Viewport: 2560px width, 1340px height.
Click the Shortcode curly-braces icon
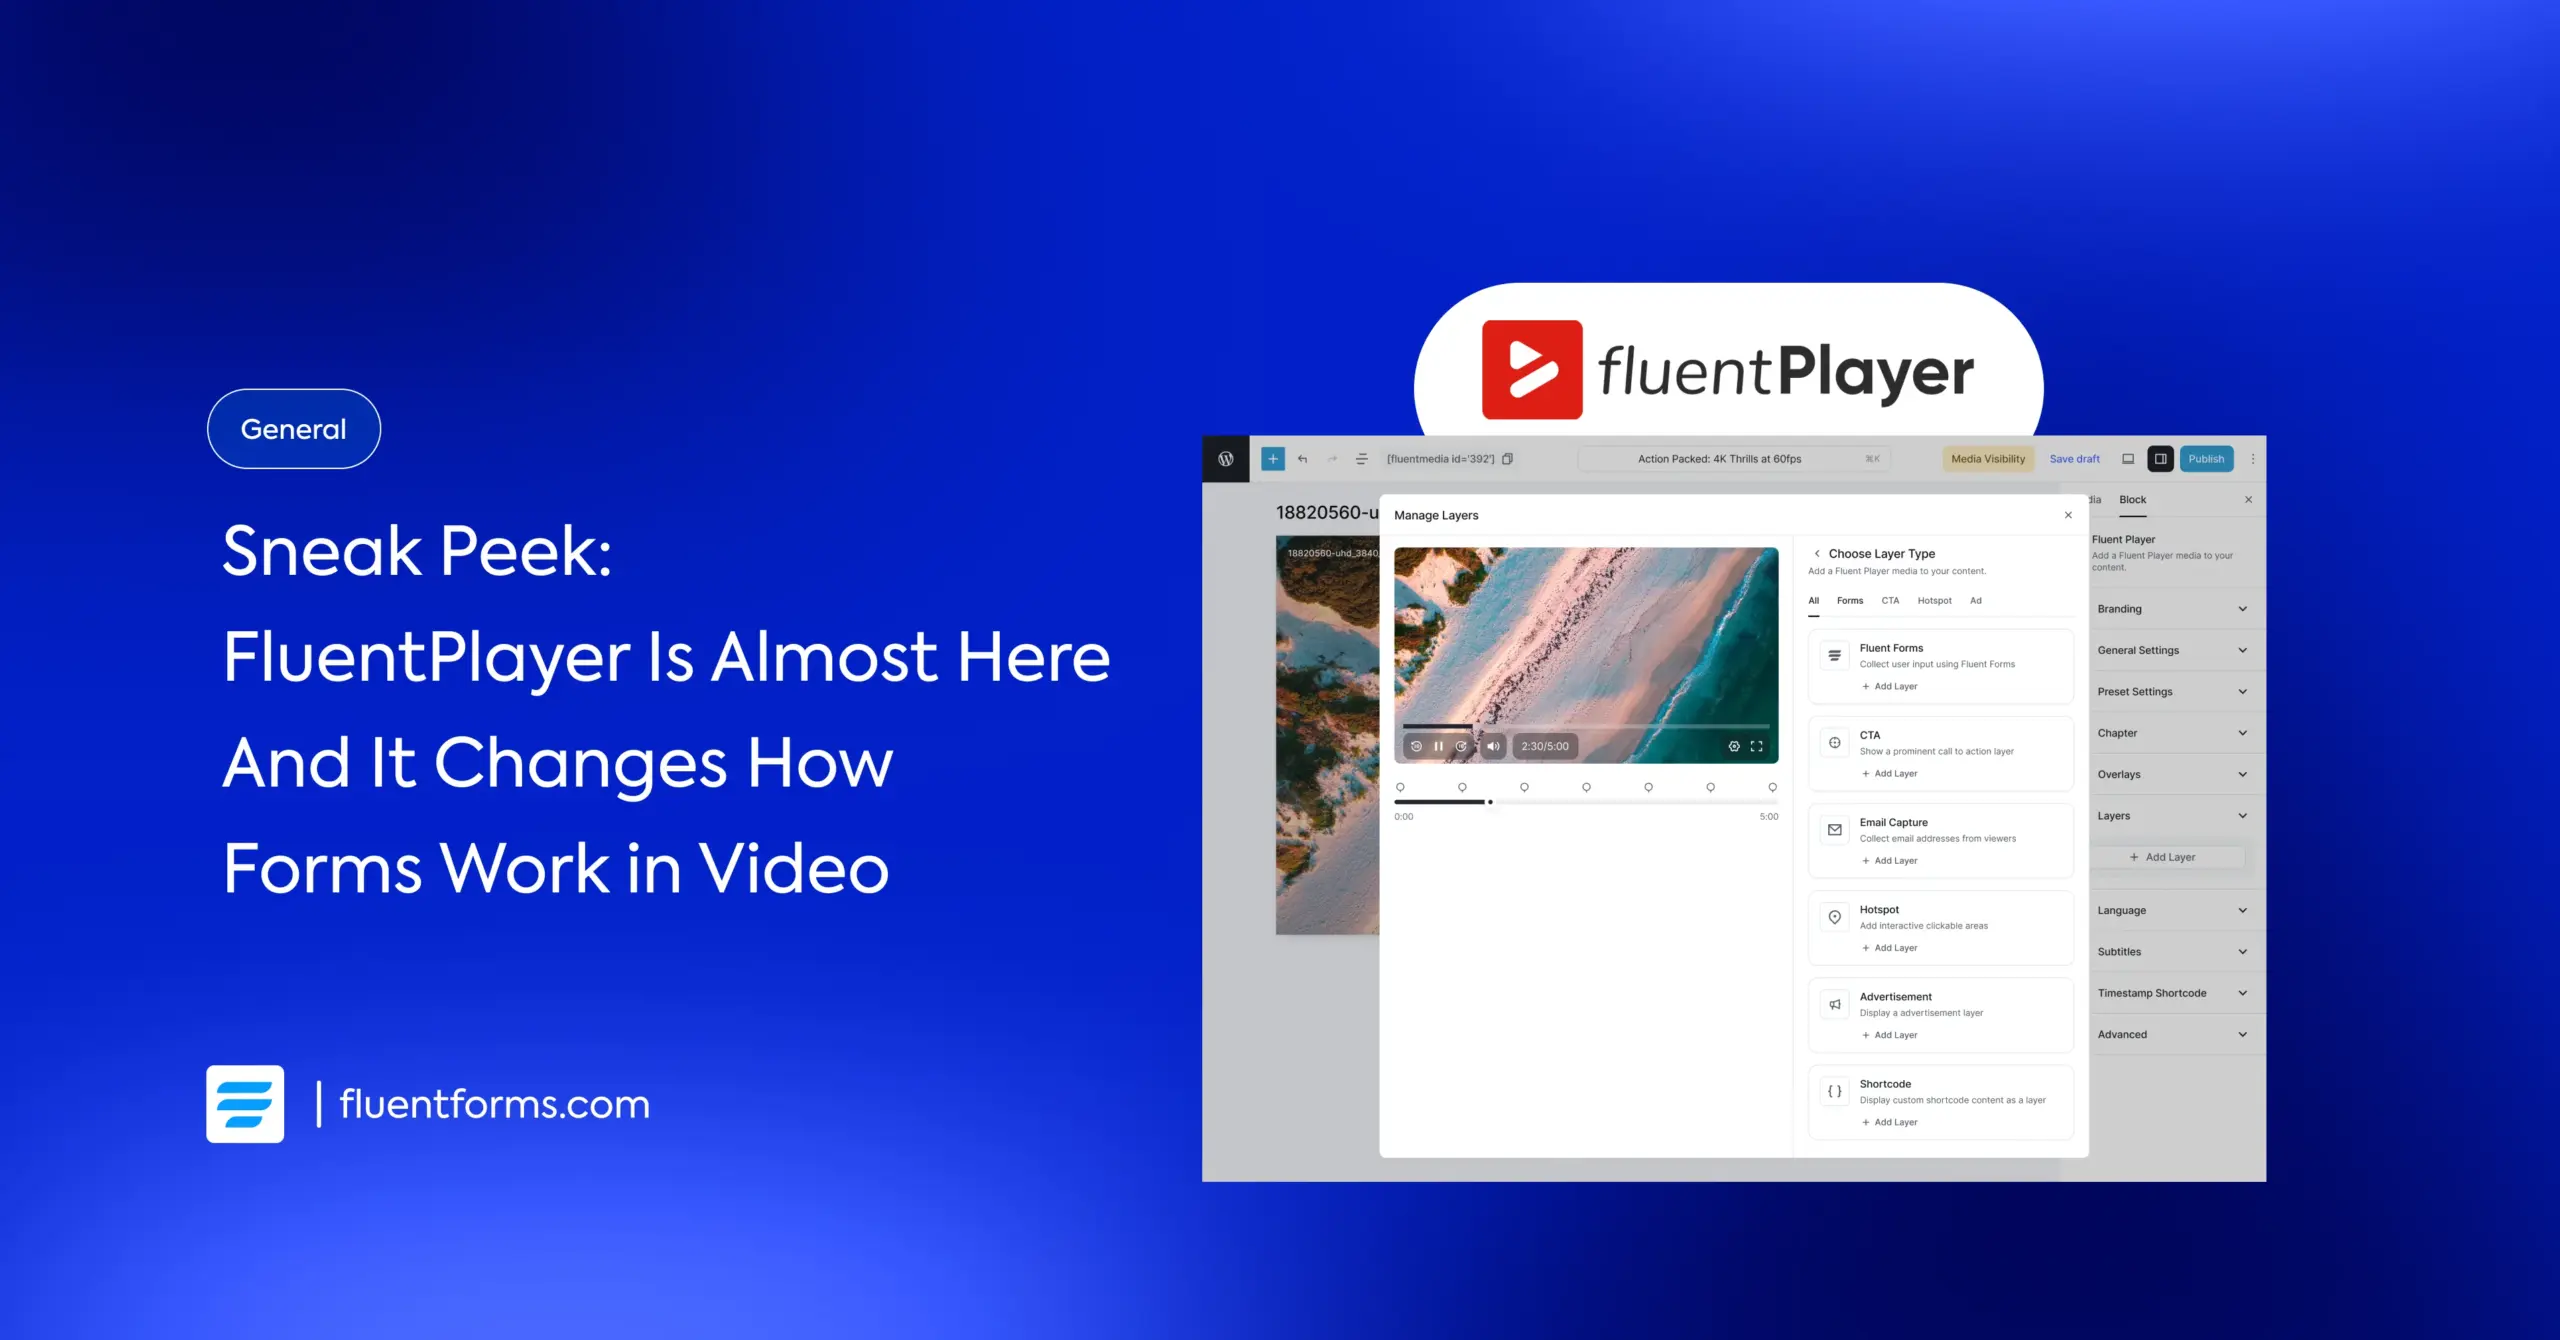tap(1834, 1091)
